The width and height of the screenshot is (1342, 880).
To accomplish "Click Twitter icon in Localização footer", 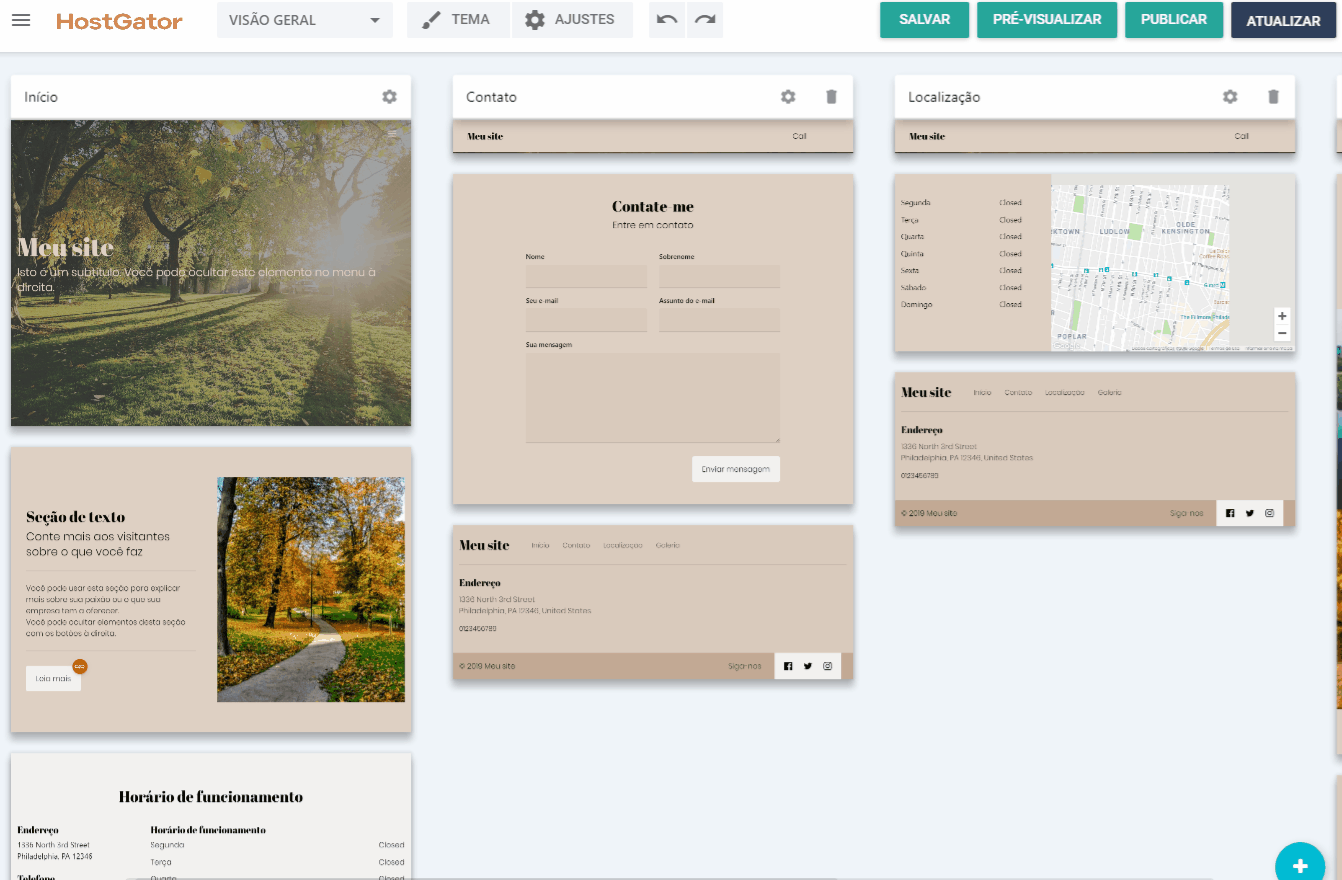I will pos(1250,513).
